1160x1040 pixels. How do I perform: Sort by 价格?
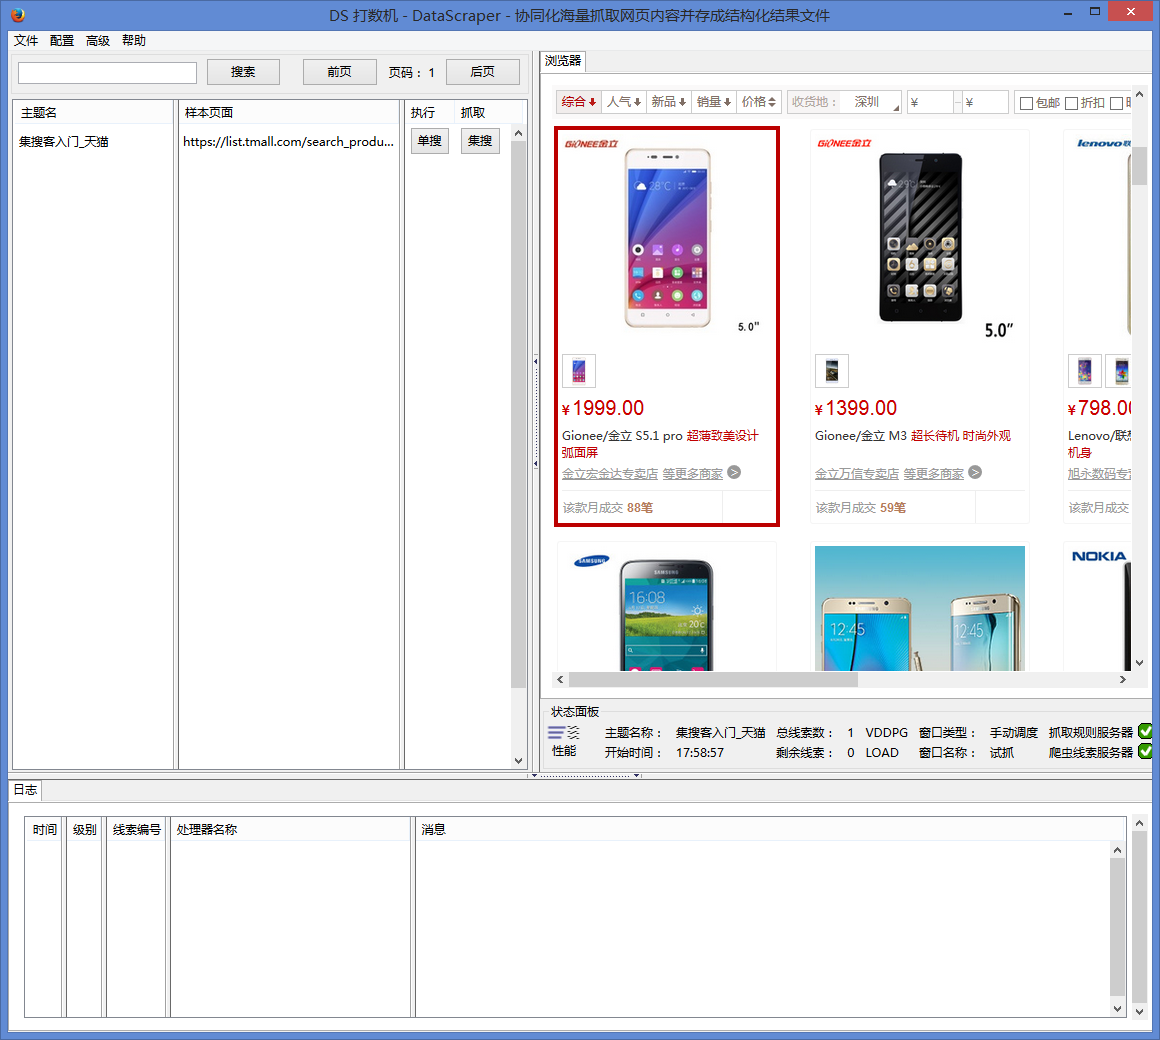(759, 101)
